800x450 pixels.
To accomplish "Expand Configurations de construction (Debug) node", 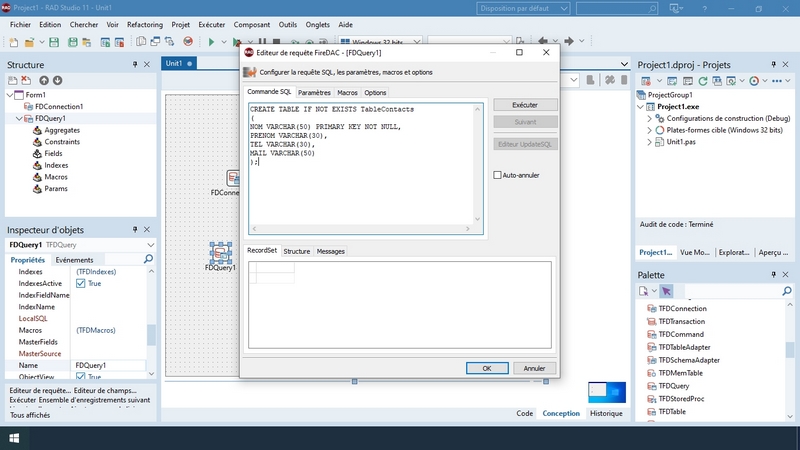I will [648, 118].
